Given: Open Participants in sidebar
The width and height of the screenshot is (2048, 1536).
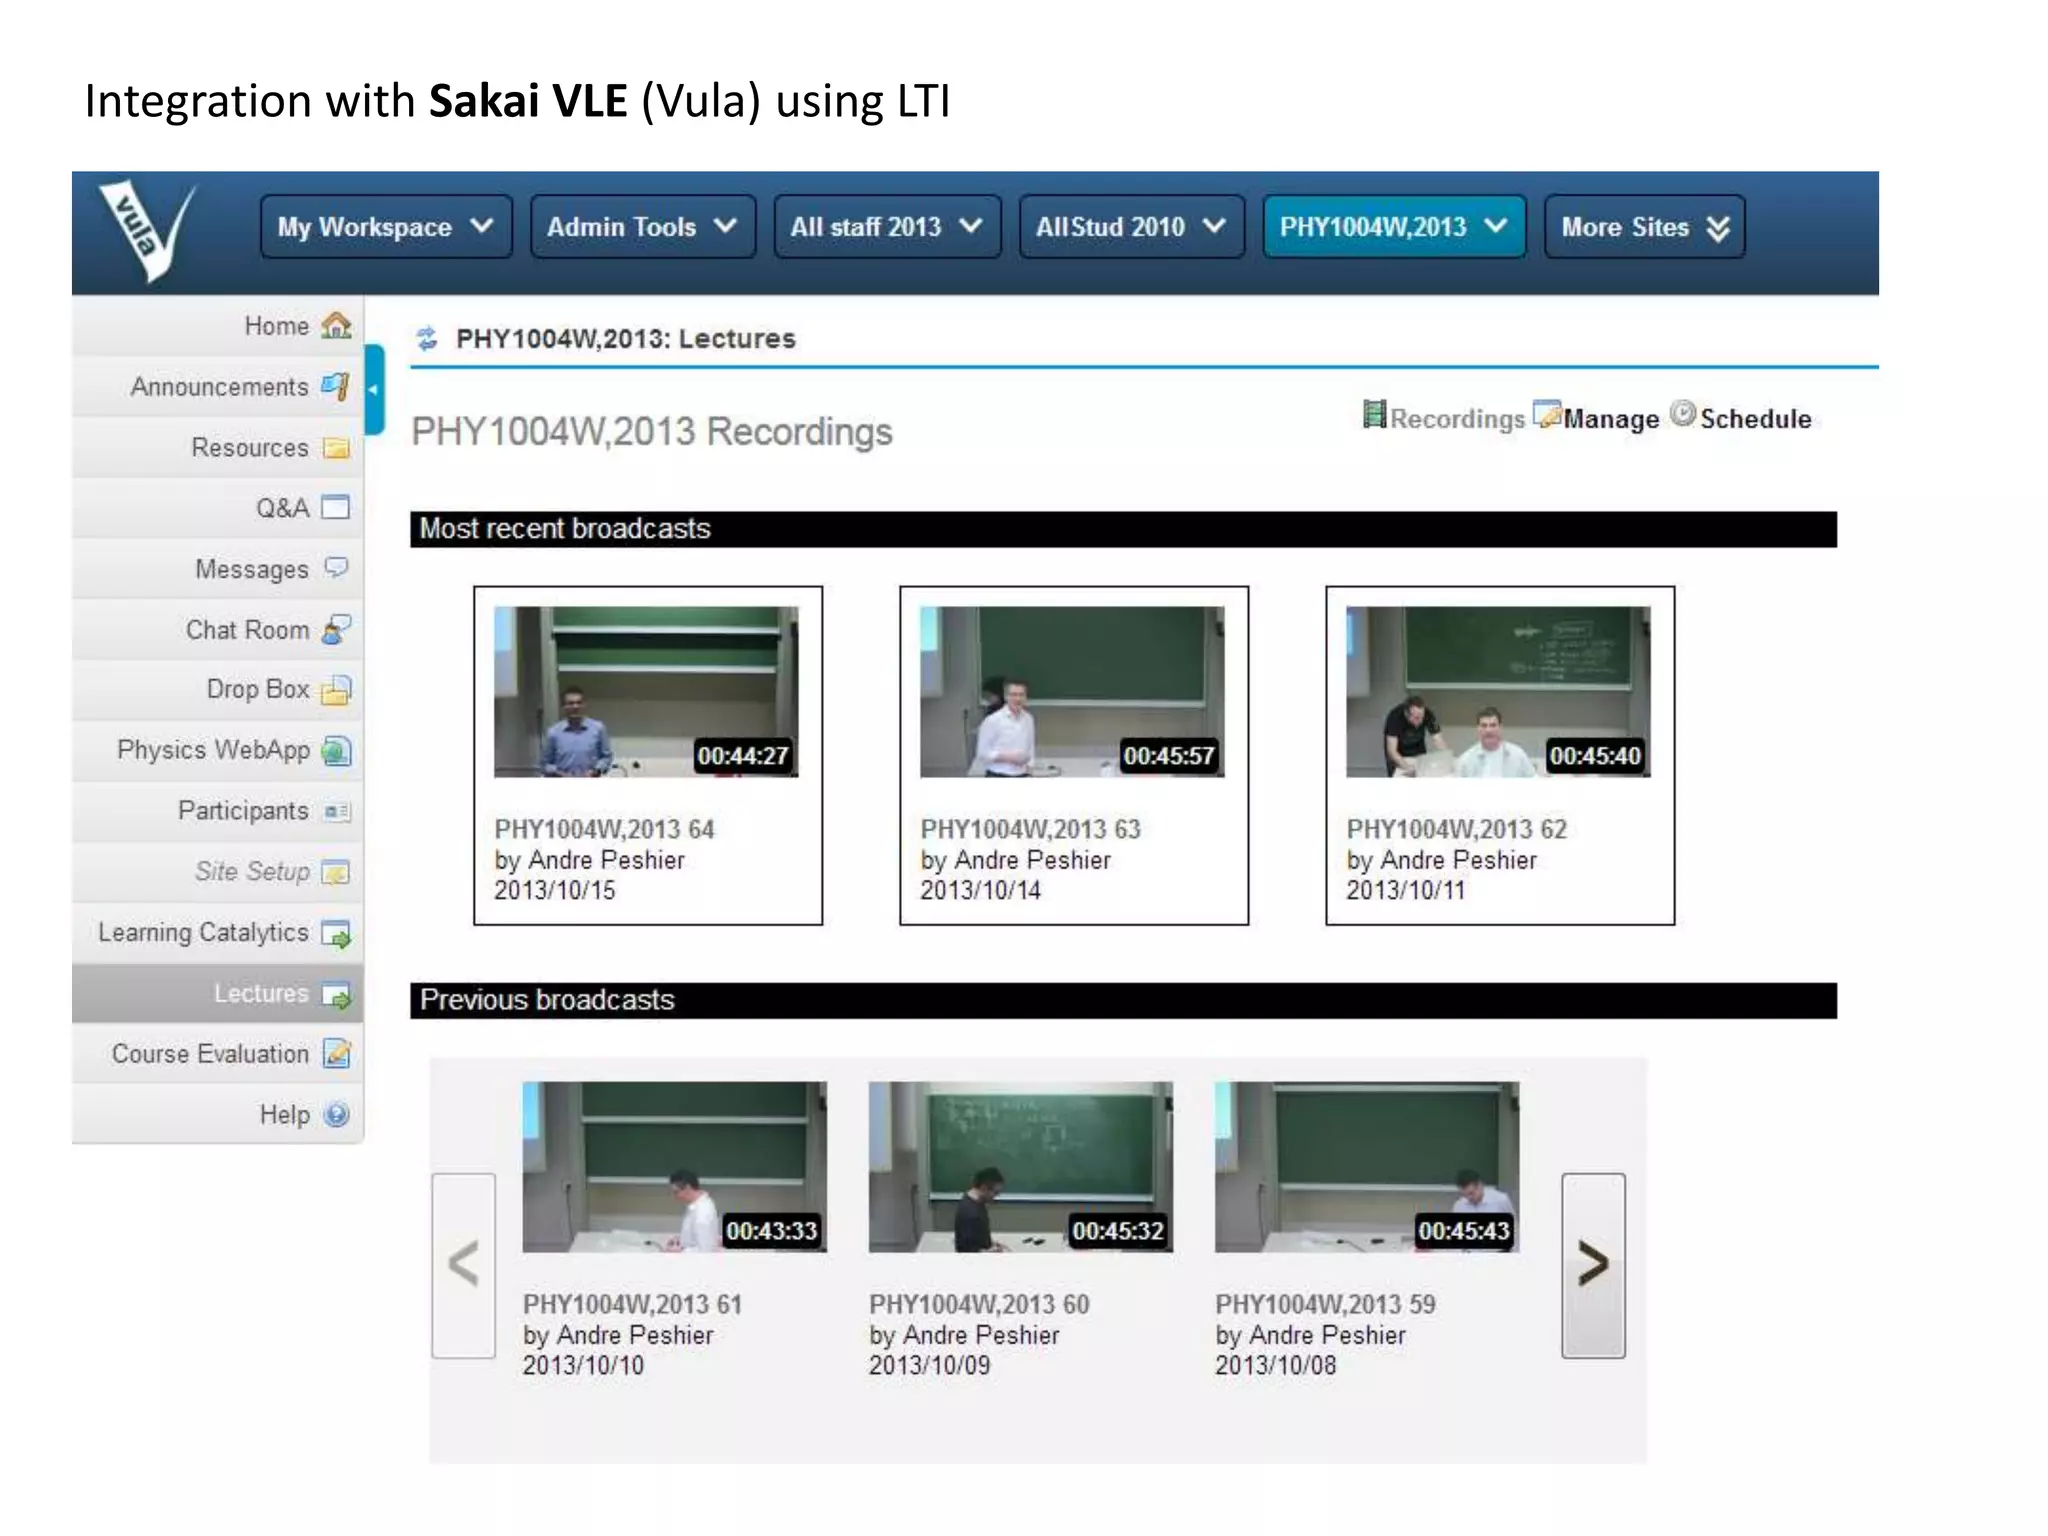Looking at the screenshot, I should [218, 811].
